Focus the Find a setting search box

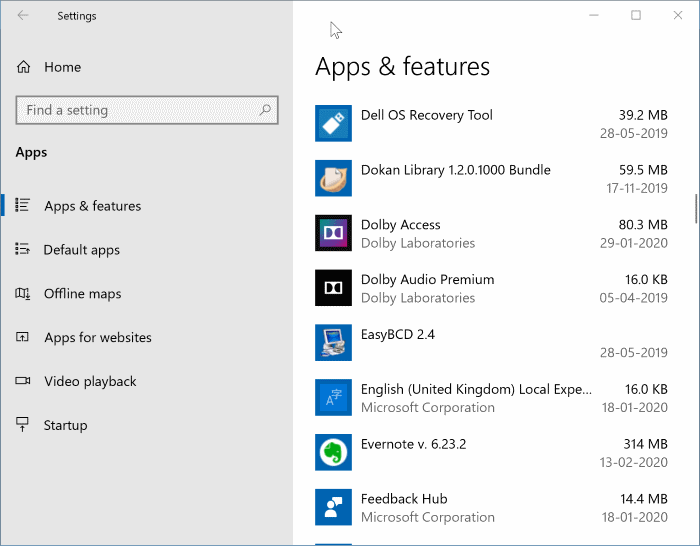(147, 110)
